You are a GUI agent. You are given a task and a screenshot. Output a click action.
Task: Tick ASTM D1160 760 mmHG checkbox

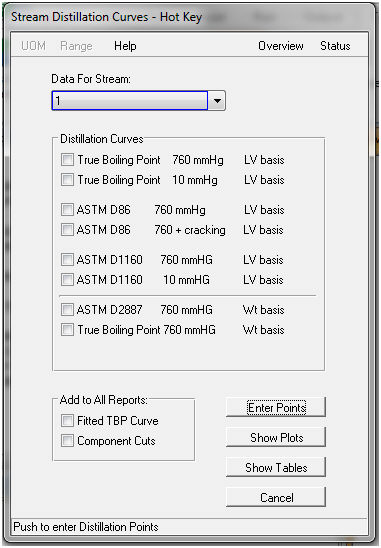coord(67,260)
